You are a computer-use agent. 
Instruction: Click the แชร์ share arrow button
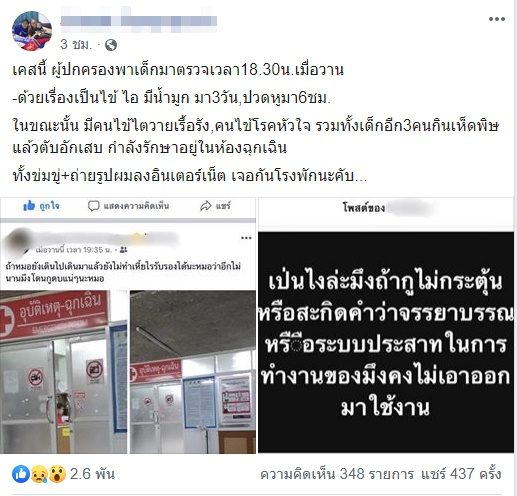(x=215, y=206)
